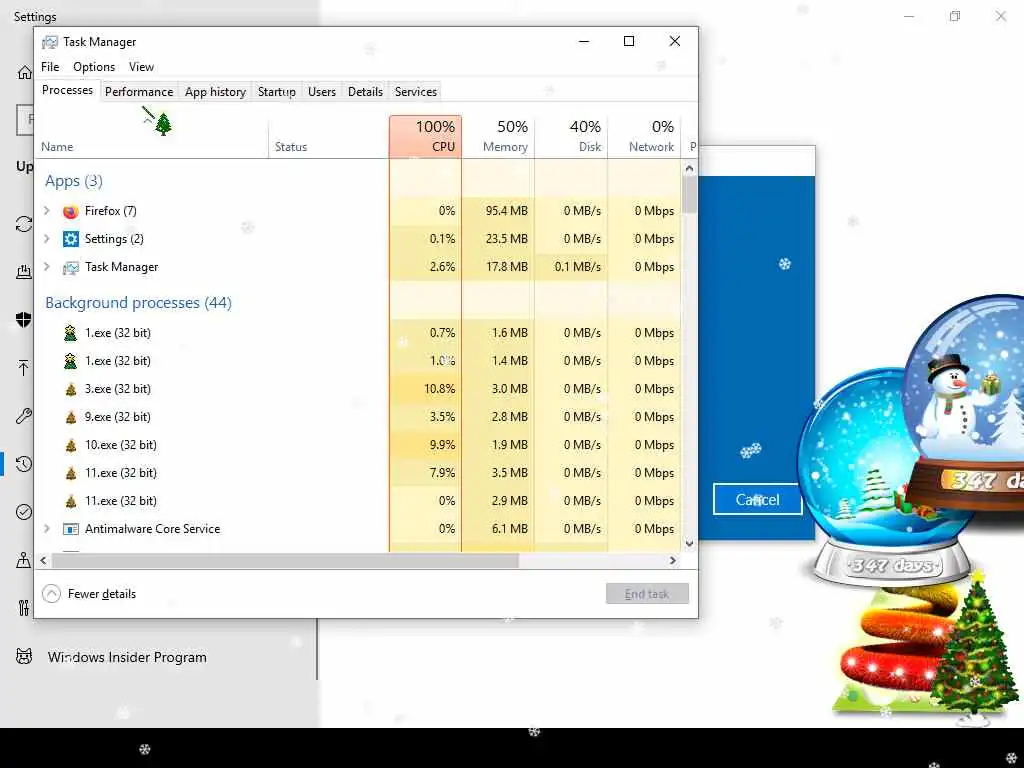Click the Background processes (44) heading
Viewport: 1024px width, 768px height.
tap(138, 303)
